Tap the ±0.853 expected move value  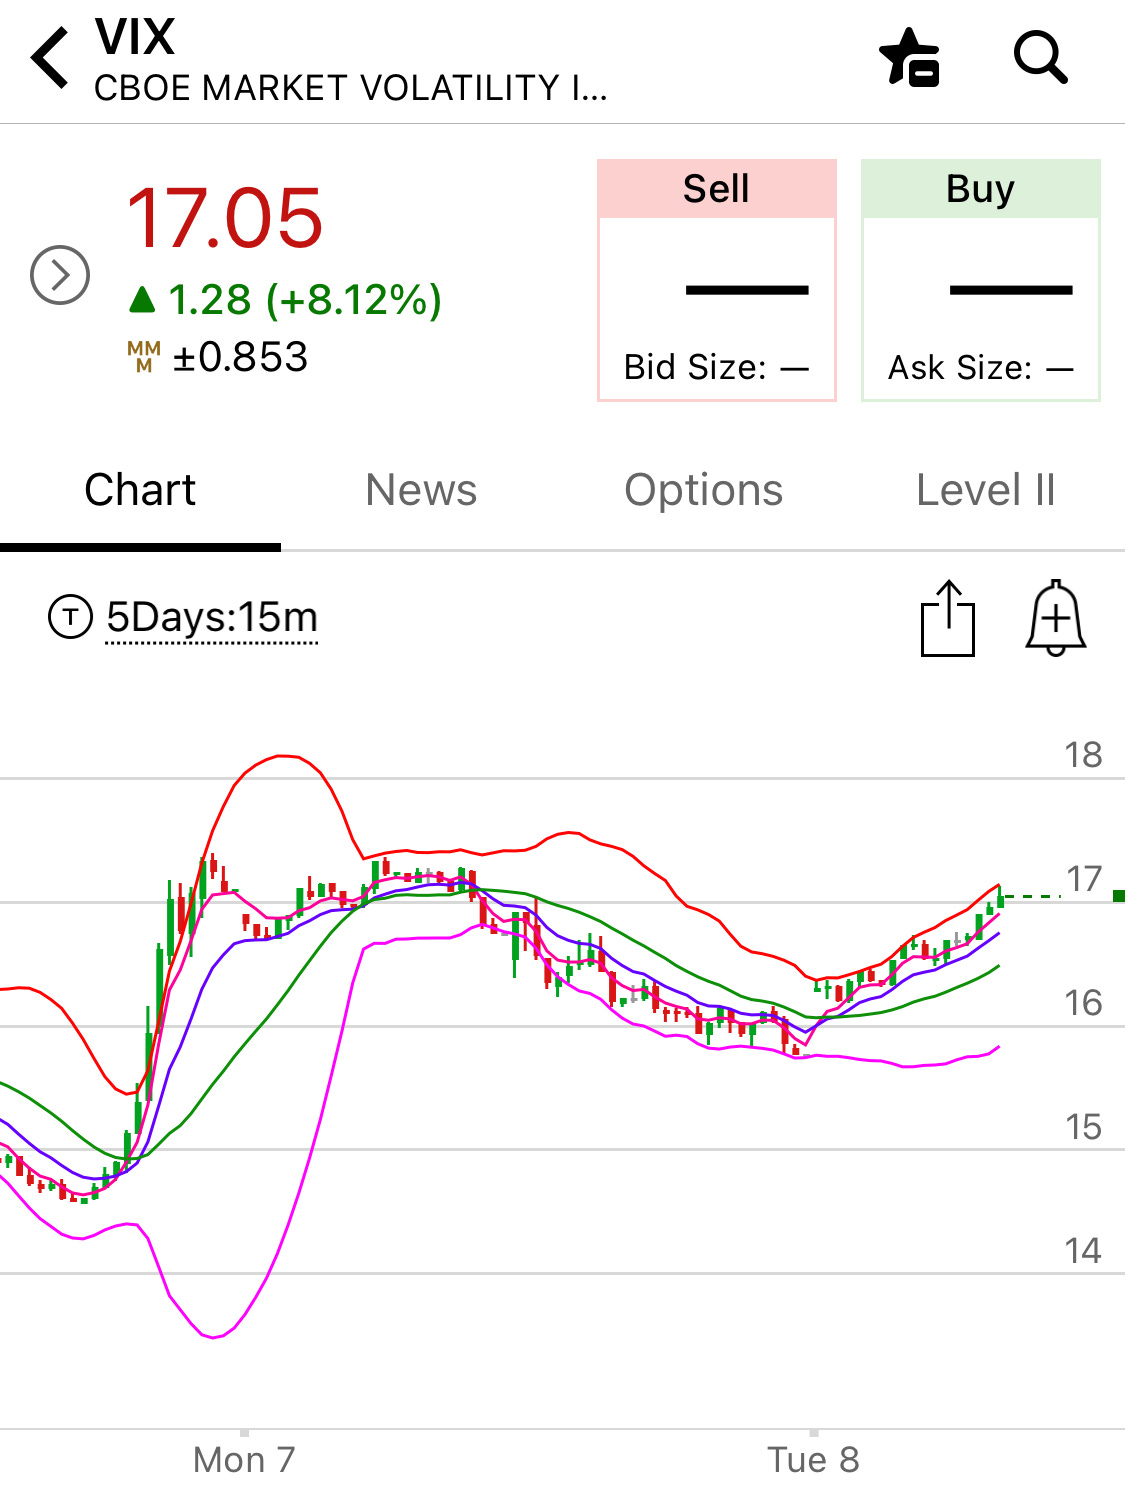coord(240,357)
